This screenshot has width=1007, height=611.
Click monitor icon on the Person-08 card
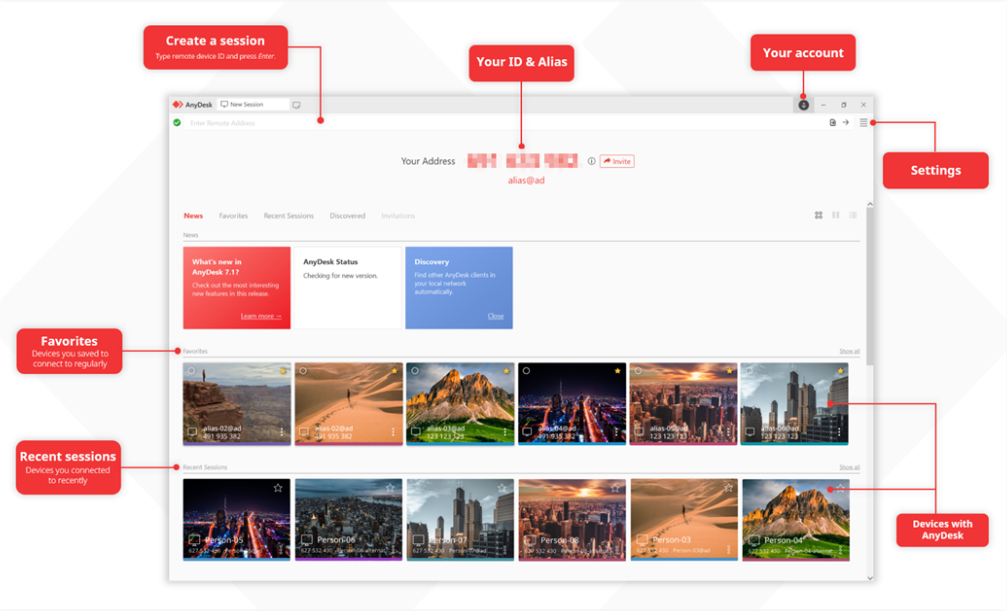[x=530, y=540]
